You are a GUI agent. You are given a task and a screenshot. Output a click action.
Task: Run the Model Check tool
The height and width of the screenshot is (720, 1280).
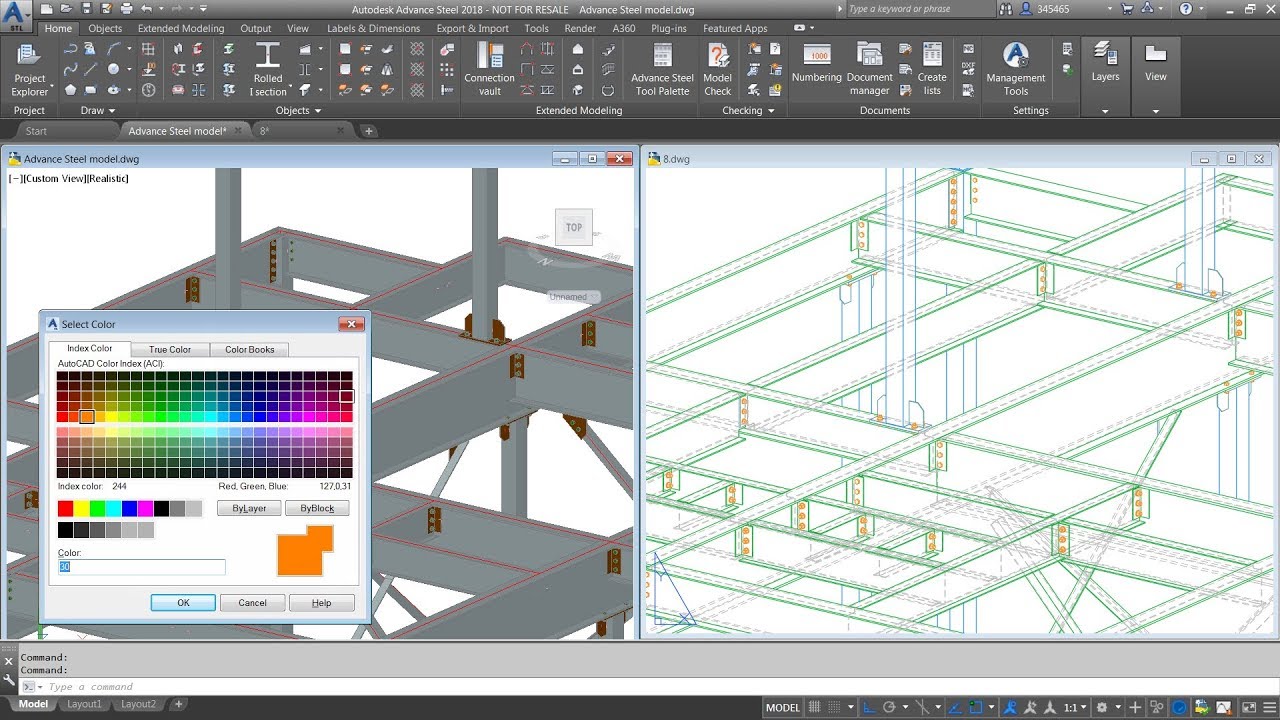(x=718, y=70)
